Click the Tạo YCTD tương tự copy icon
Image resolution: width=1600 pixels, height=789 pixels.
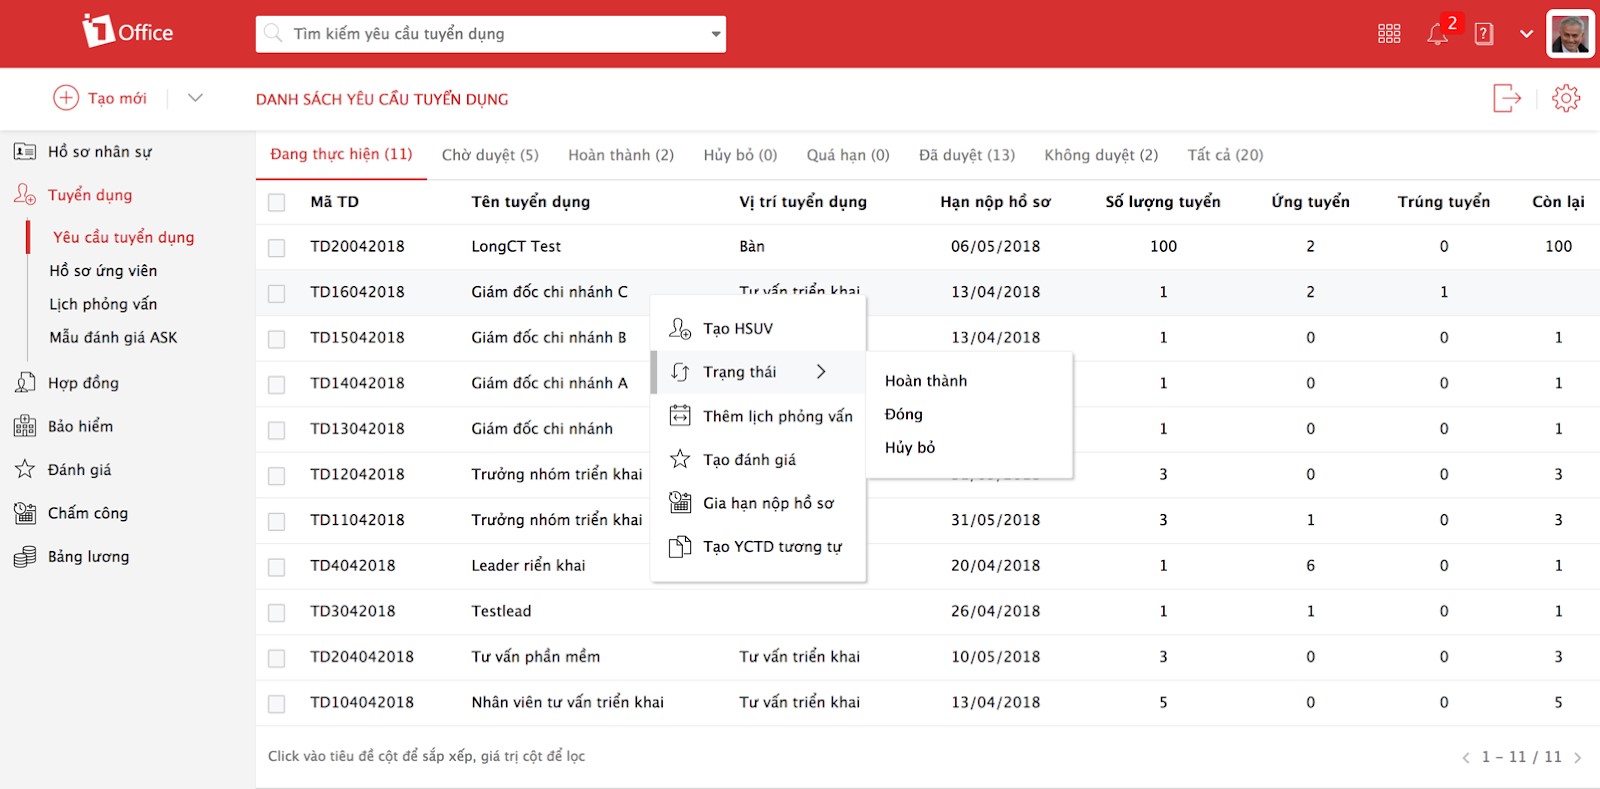pyautogui.click(x=680, y=546)
